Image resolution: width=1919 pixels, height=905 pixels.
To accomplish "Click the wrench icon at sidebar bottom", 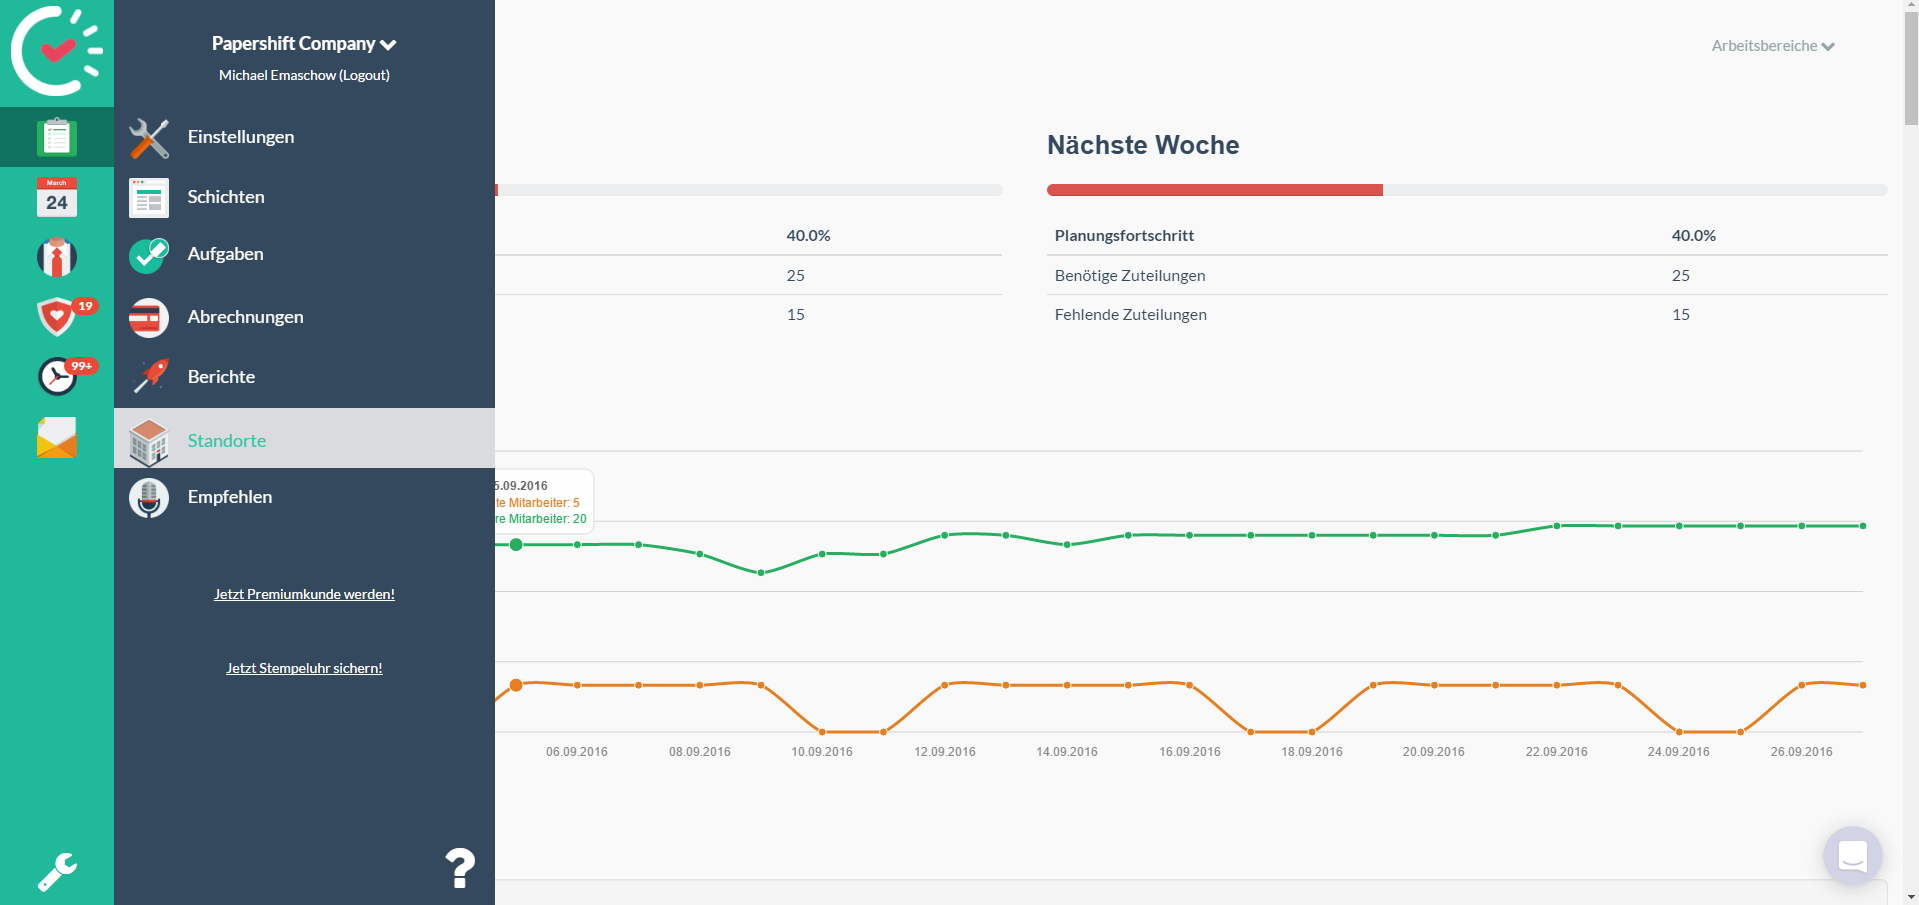I will click(57, 872).
